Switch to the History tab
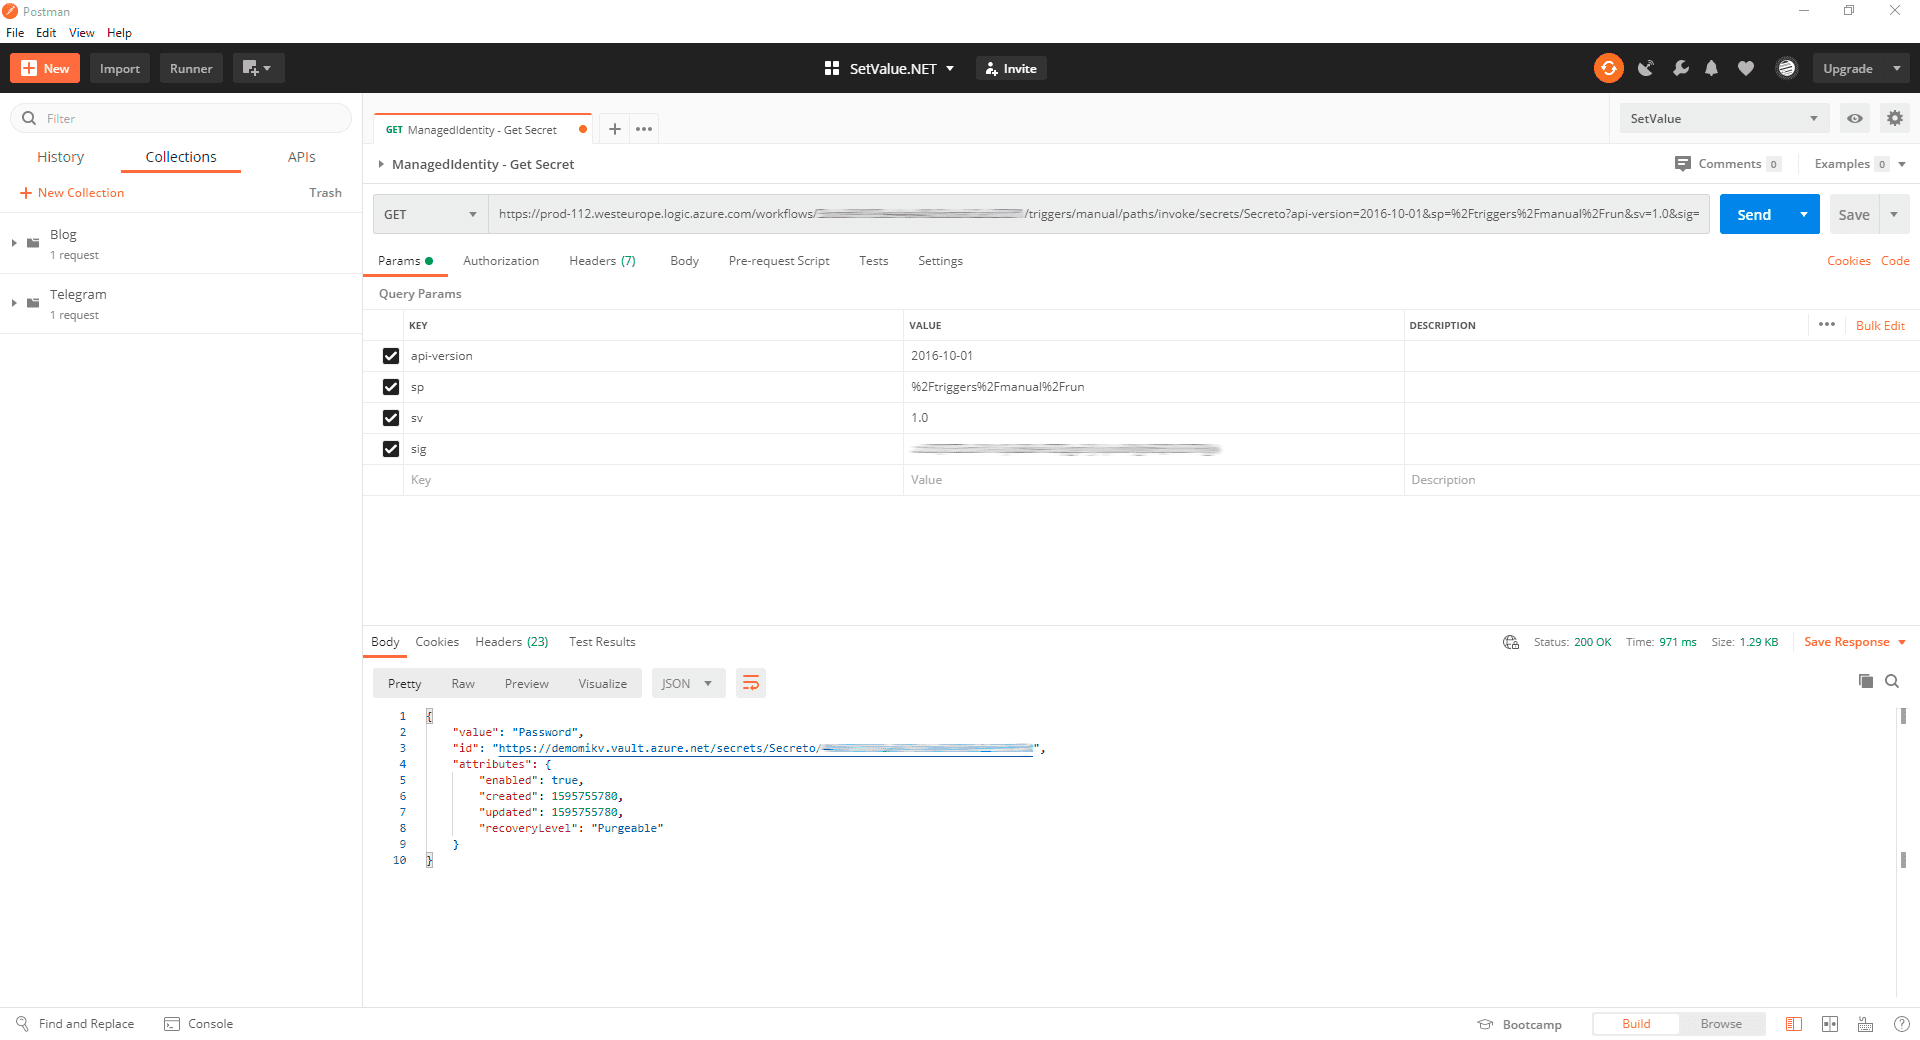Viewport: 1920px width, 1040px height. pos(61,157)
